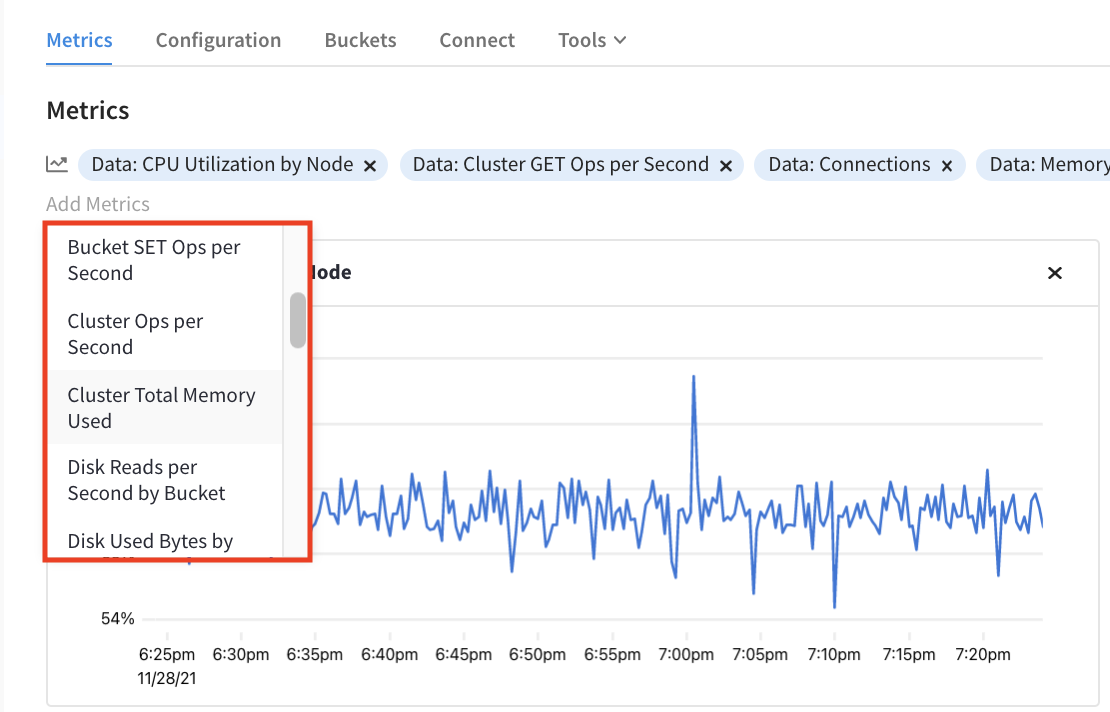
Task: Switch to the Configuration tab
Action: tap(218, 40)
